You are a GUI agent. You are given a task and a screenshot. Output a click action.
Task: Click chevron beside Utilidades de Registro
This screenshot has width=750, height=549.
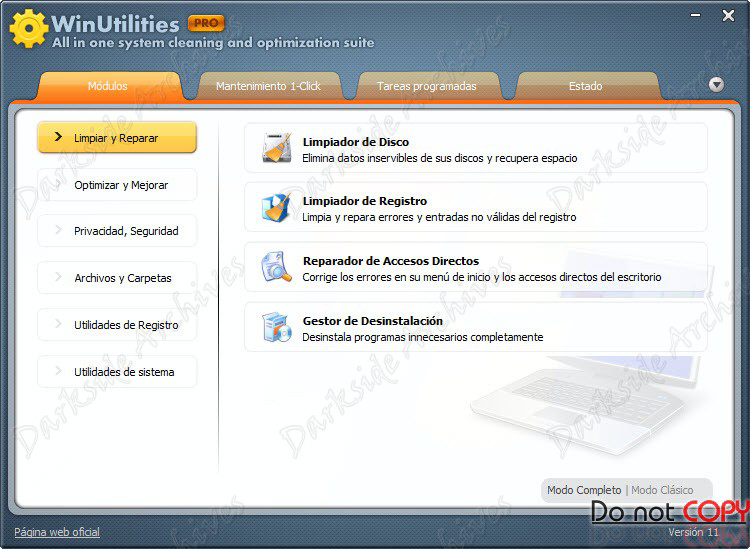click(58, 324)
